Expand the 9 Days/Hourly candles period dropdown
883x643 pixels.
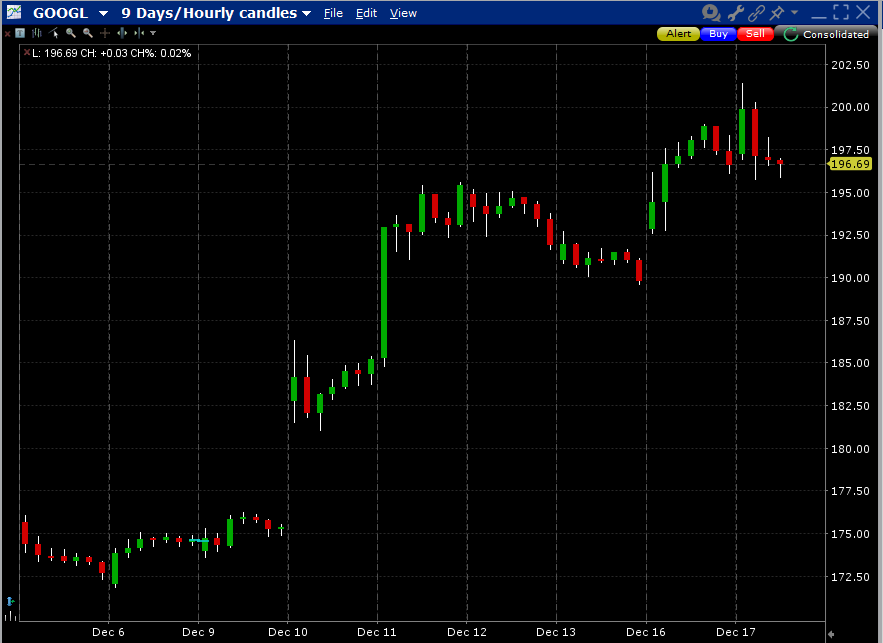click(306, 14)
